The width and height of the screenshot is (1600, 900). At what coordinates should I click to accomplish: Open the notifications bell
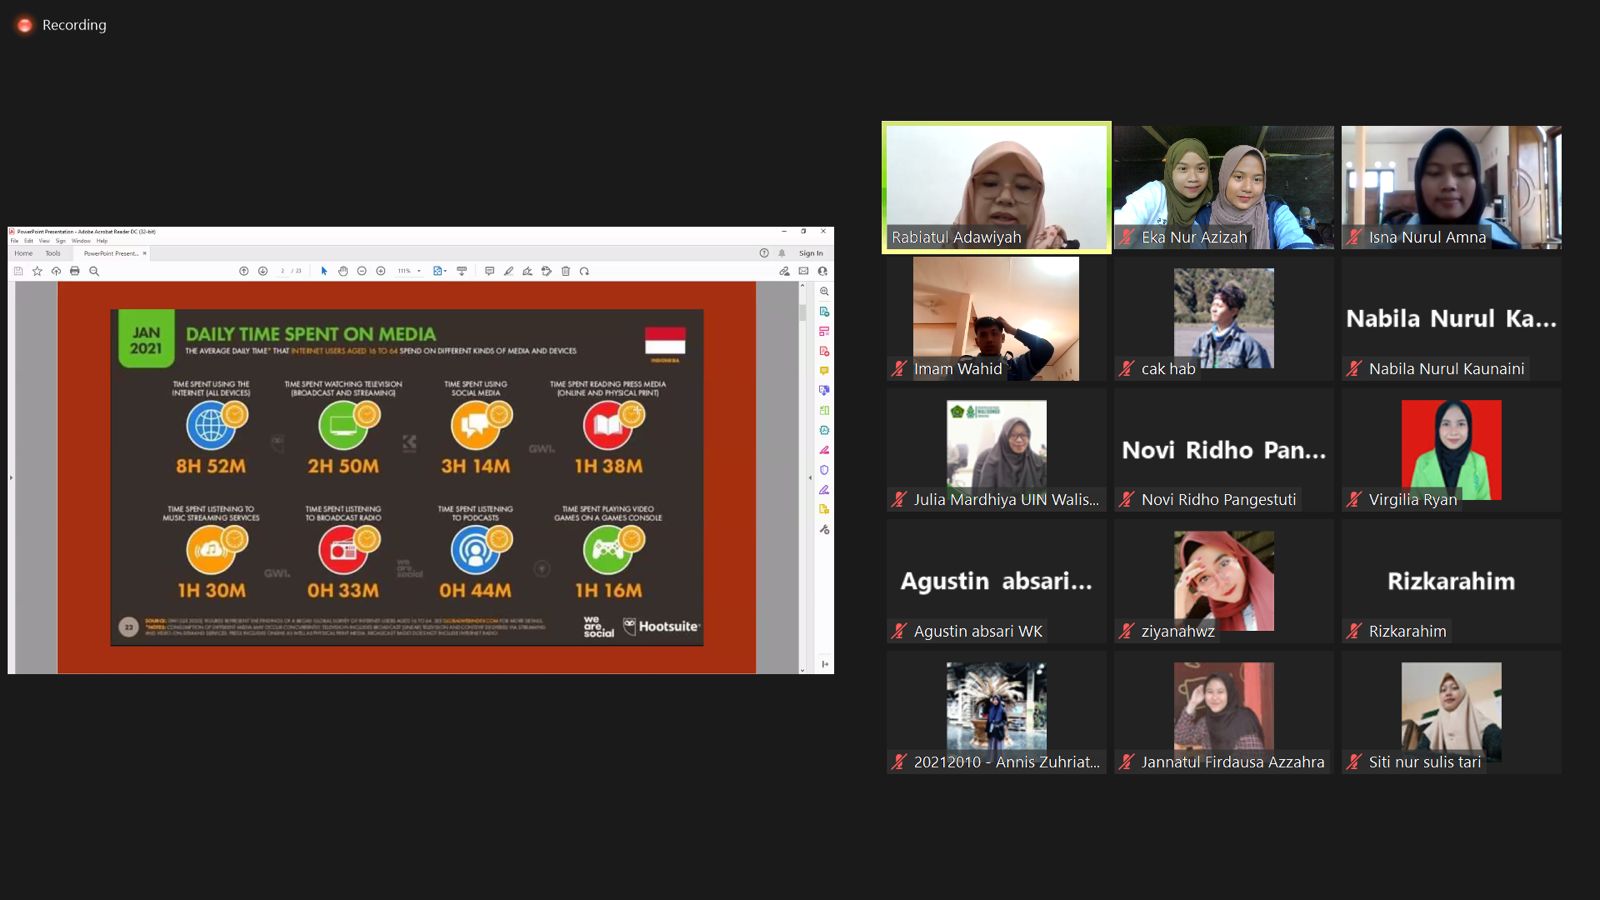tap(782, 253)
